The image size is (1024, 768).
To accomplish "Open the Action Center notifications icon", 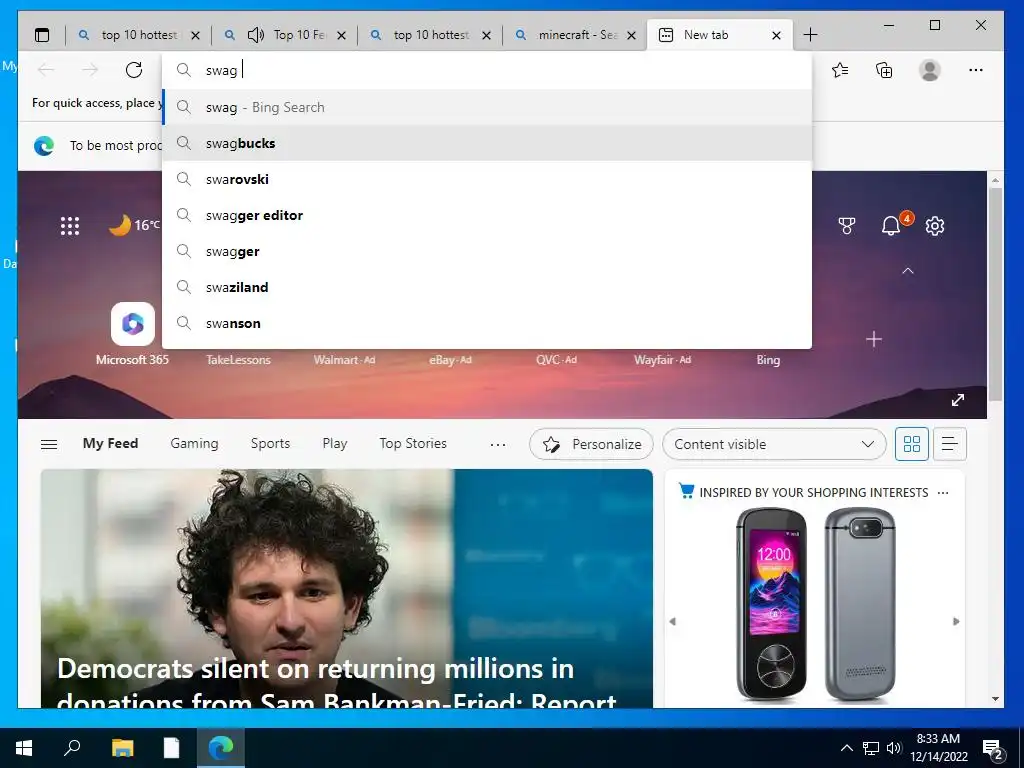I will click(x=993, y=748).
